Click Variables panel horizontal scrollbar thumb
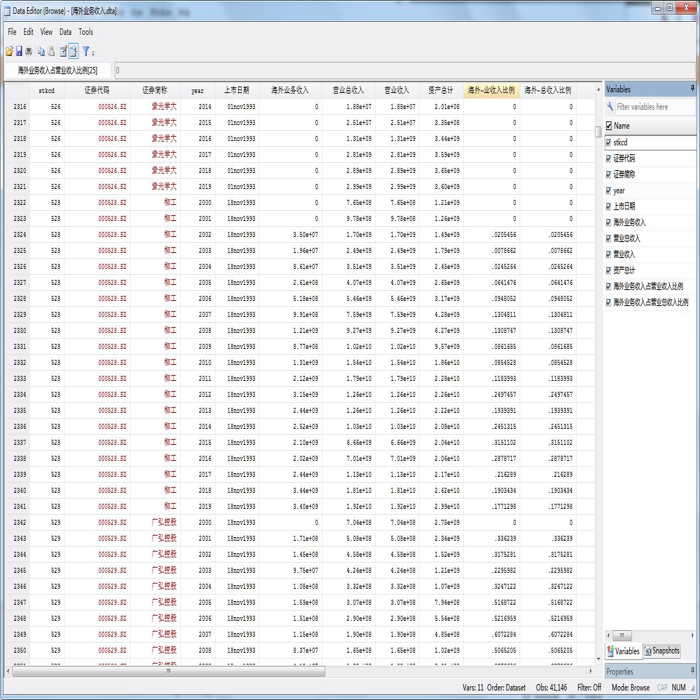Image resolution: width=700 pixels, height=700 pixels. click(622, 635)
